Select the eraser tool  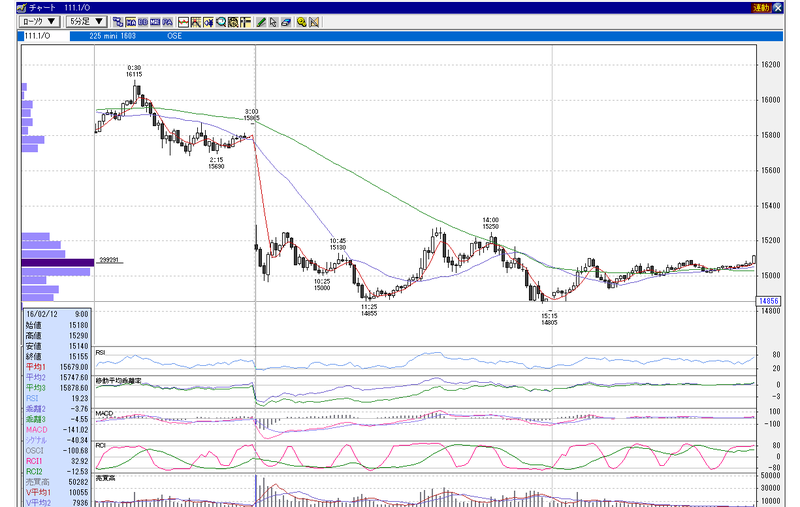pyautogui.click(x=286, y=22)
